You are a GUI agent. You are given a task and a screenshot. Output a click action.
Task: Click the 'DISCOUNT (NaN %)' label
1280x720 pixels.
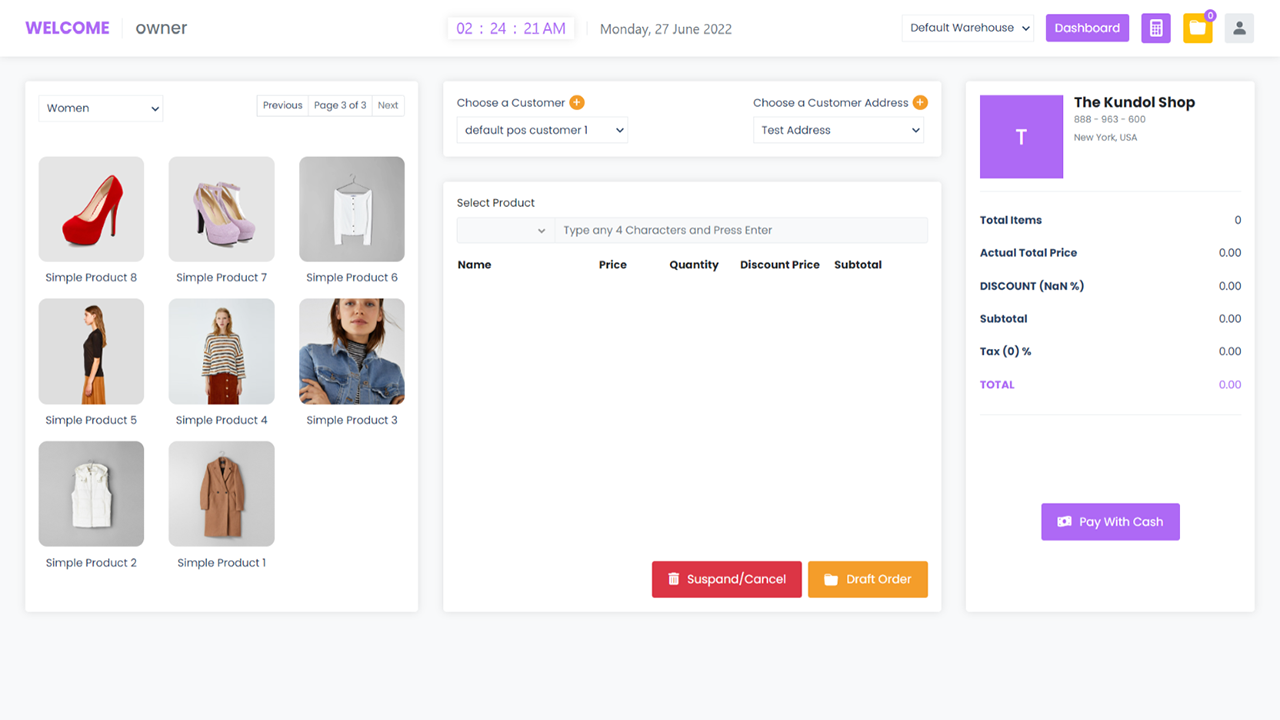(x=1032, y=286)
